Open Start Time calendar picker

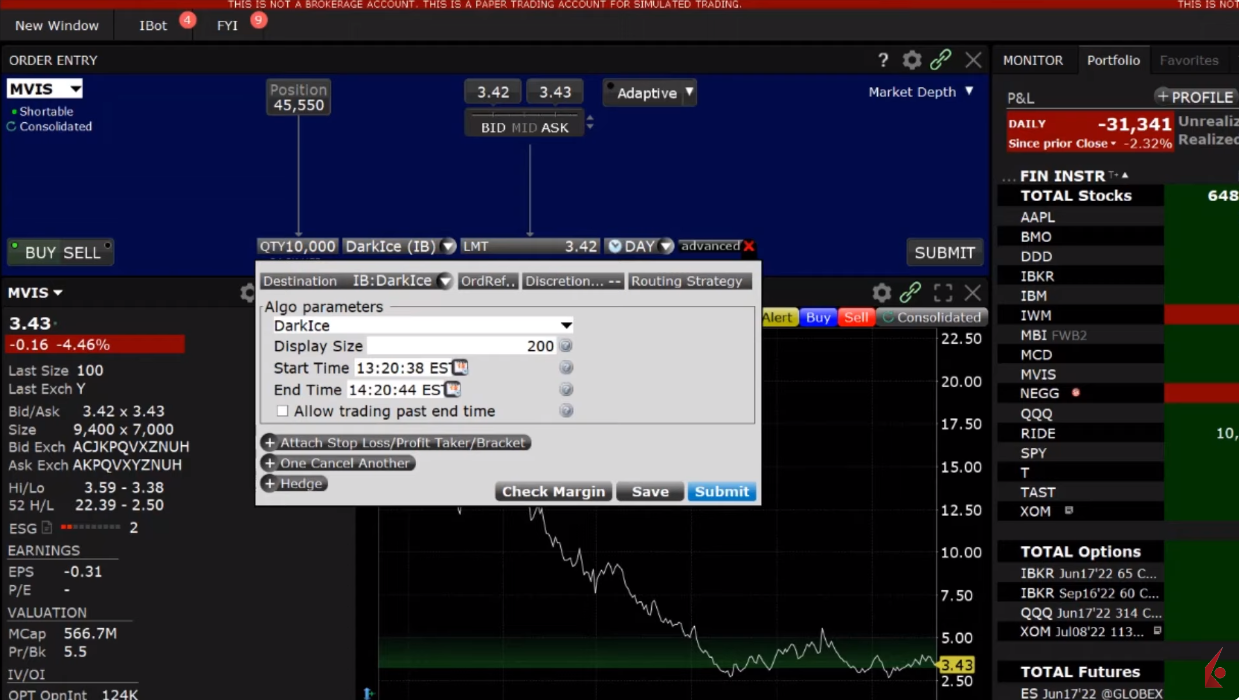point(459,368)
